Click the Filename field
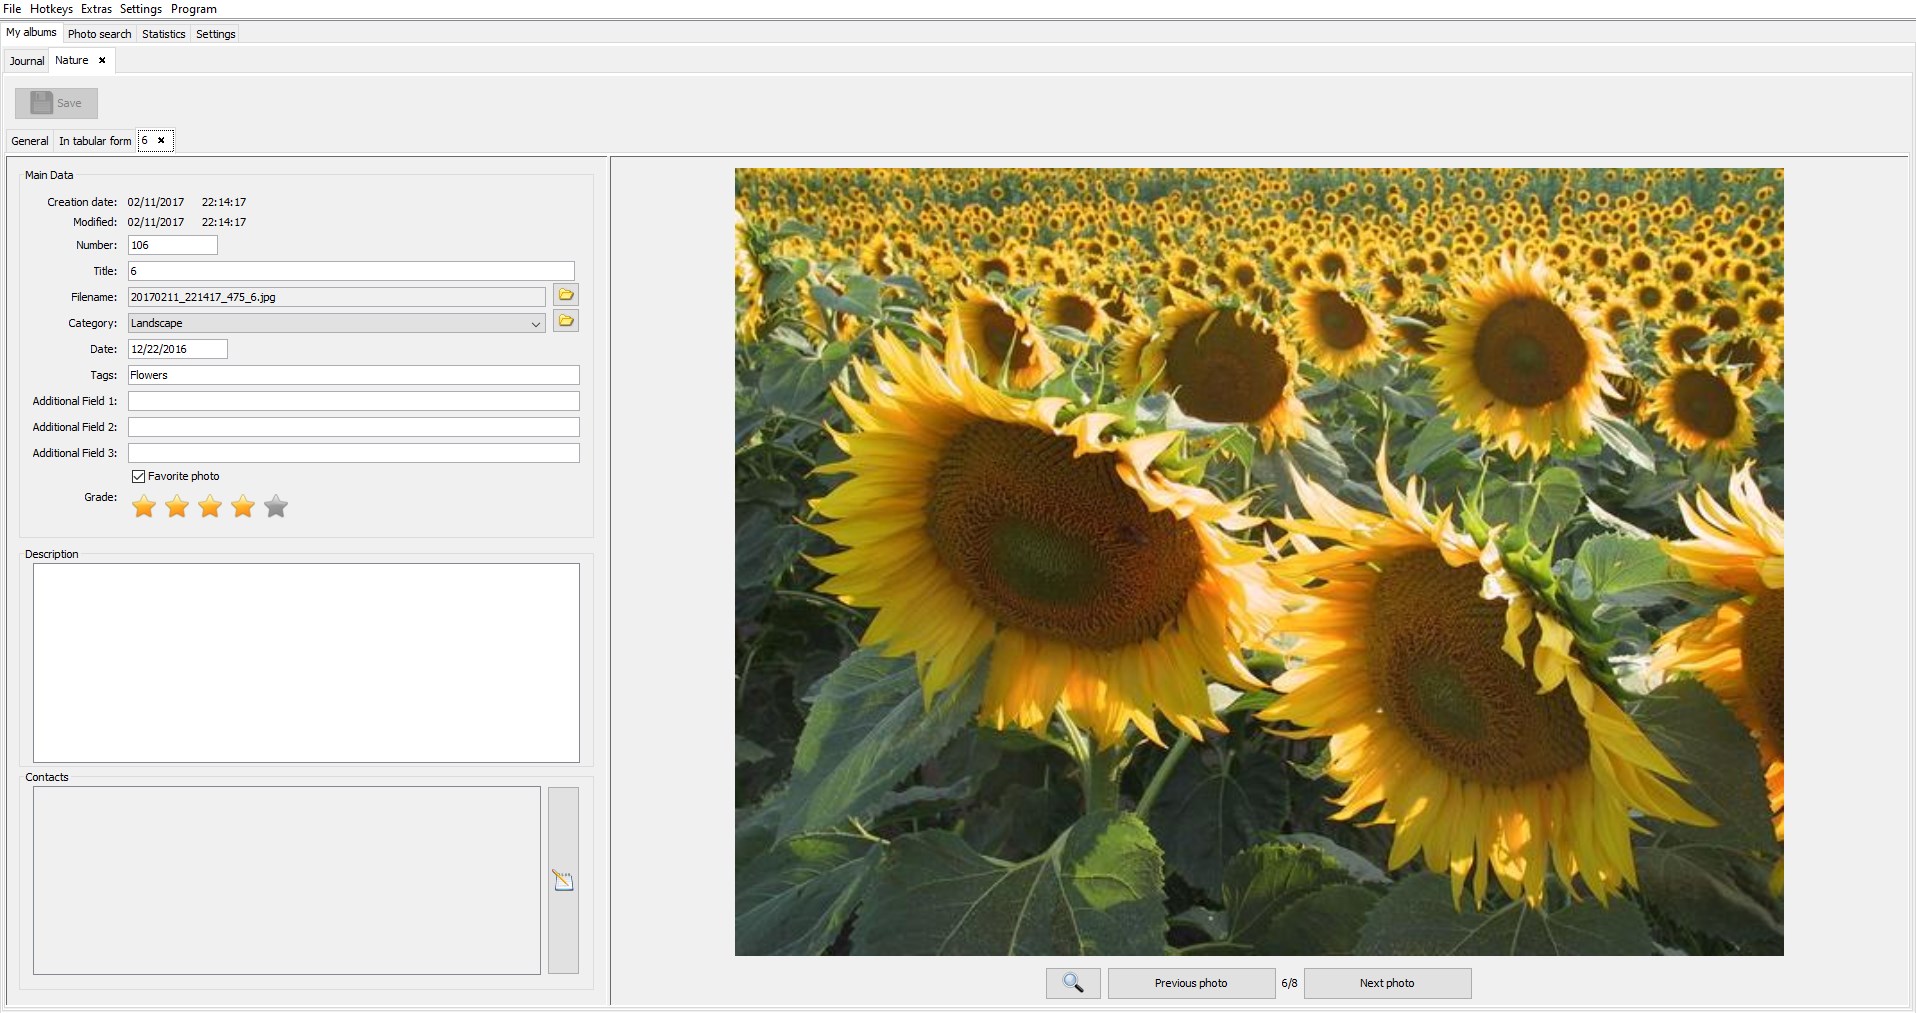1916x1013 pixels. (336, 297)
